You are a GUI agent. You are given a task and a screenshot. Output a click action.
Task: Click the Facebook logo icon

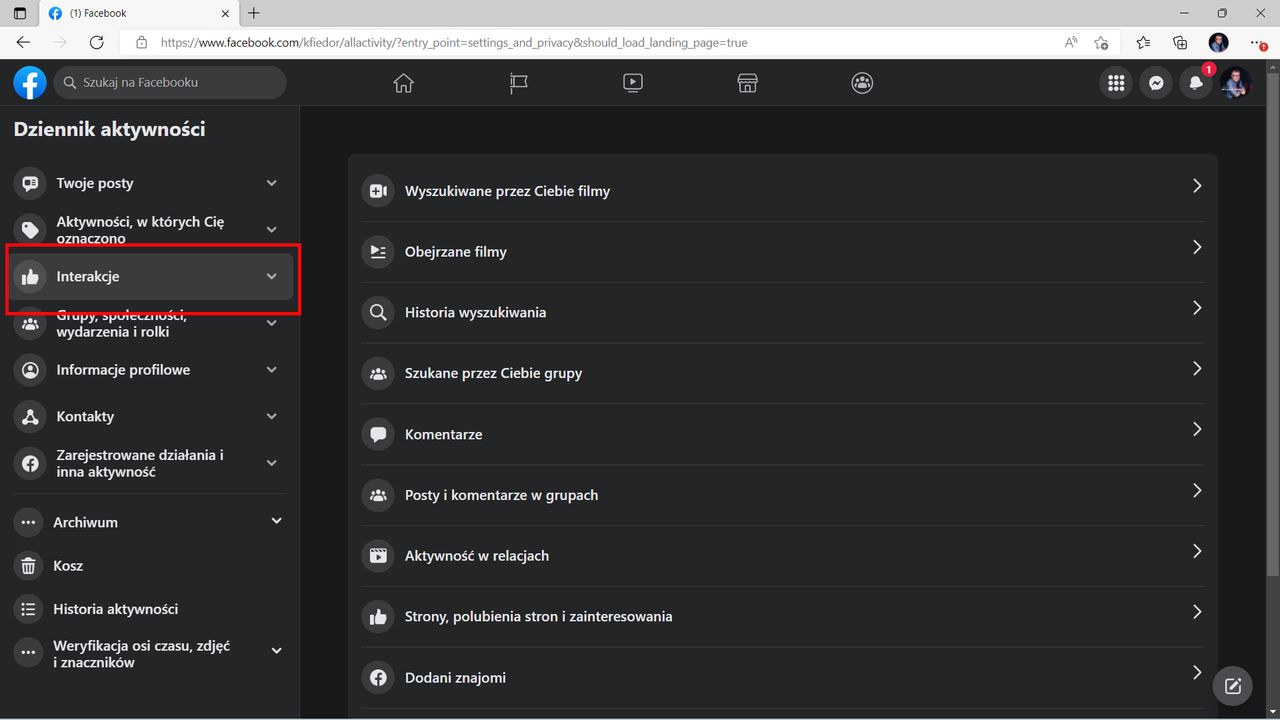[30, 83]
